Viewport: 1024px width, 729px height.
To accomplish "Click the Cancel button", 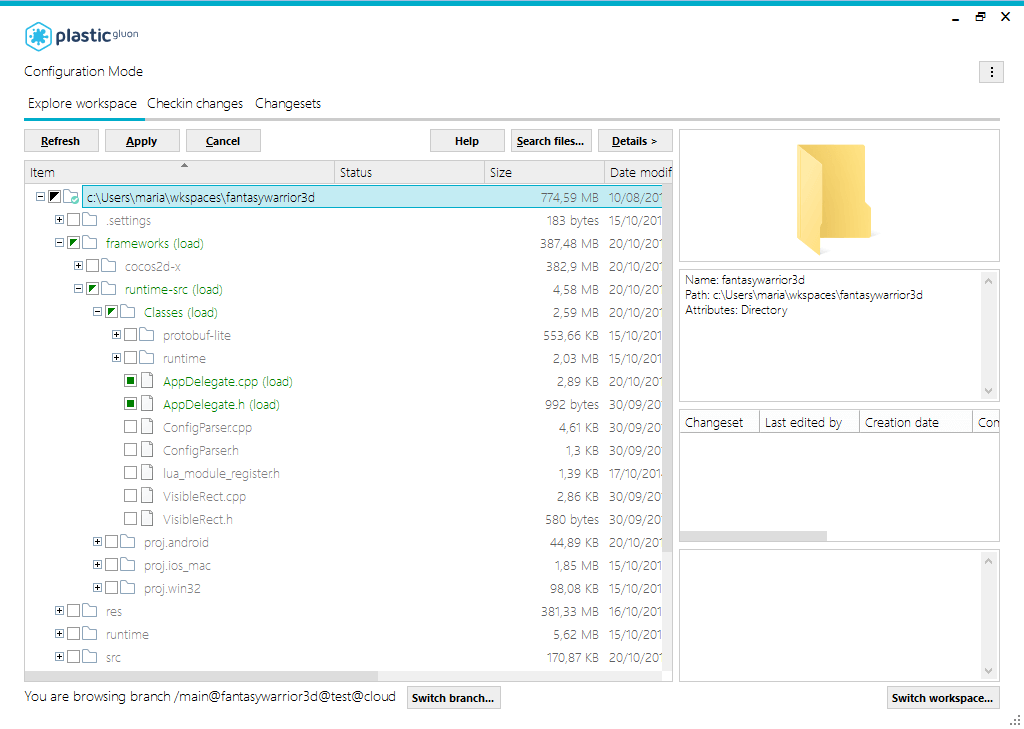I will (x=223, y=141).
